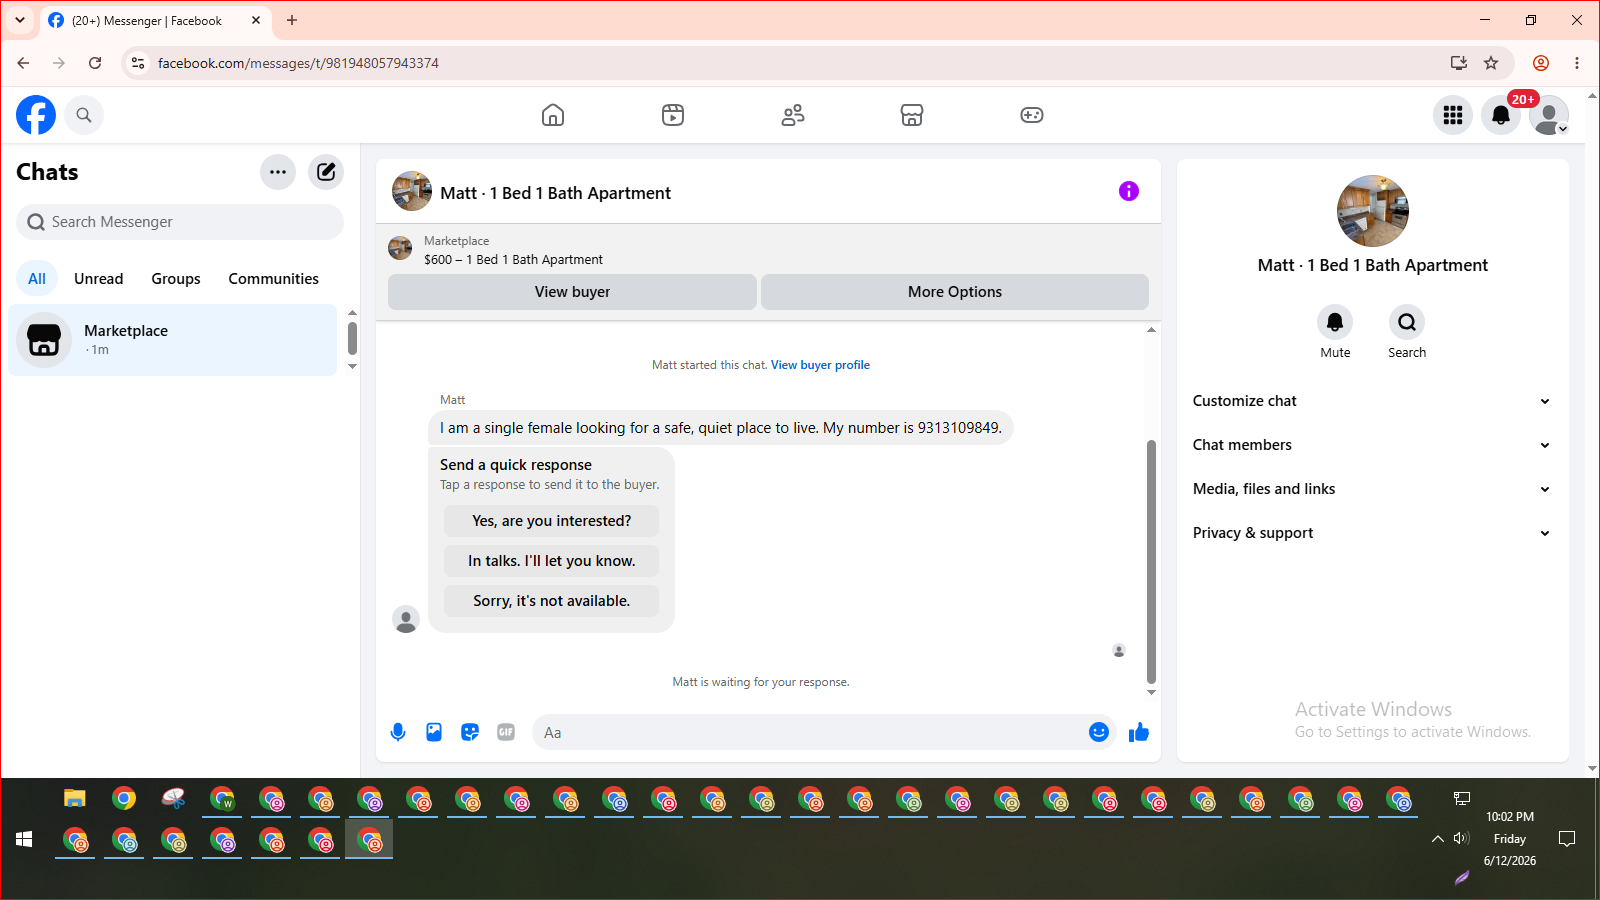Expand Media, files and links section
The height and width of the screenshot is (900, 1600).
[x=1373, y=489]
